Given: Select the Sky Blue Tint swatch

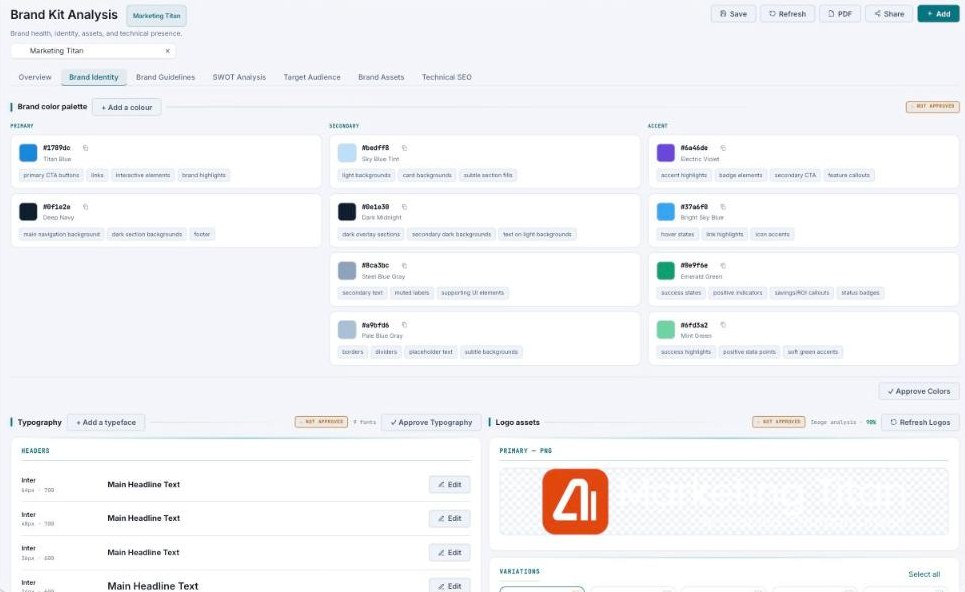Looking at the screenshot, I should click(x=347, y=153).
